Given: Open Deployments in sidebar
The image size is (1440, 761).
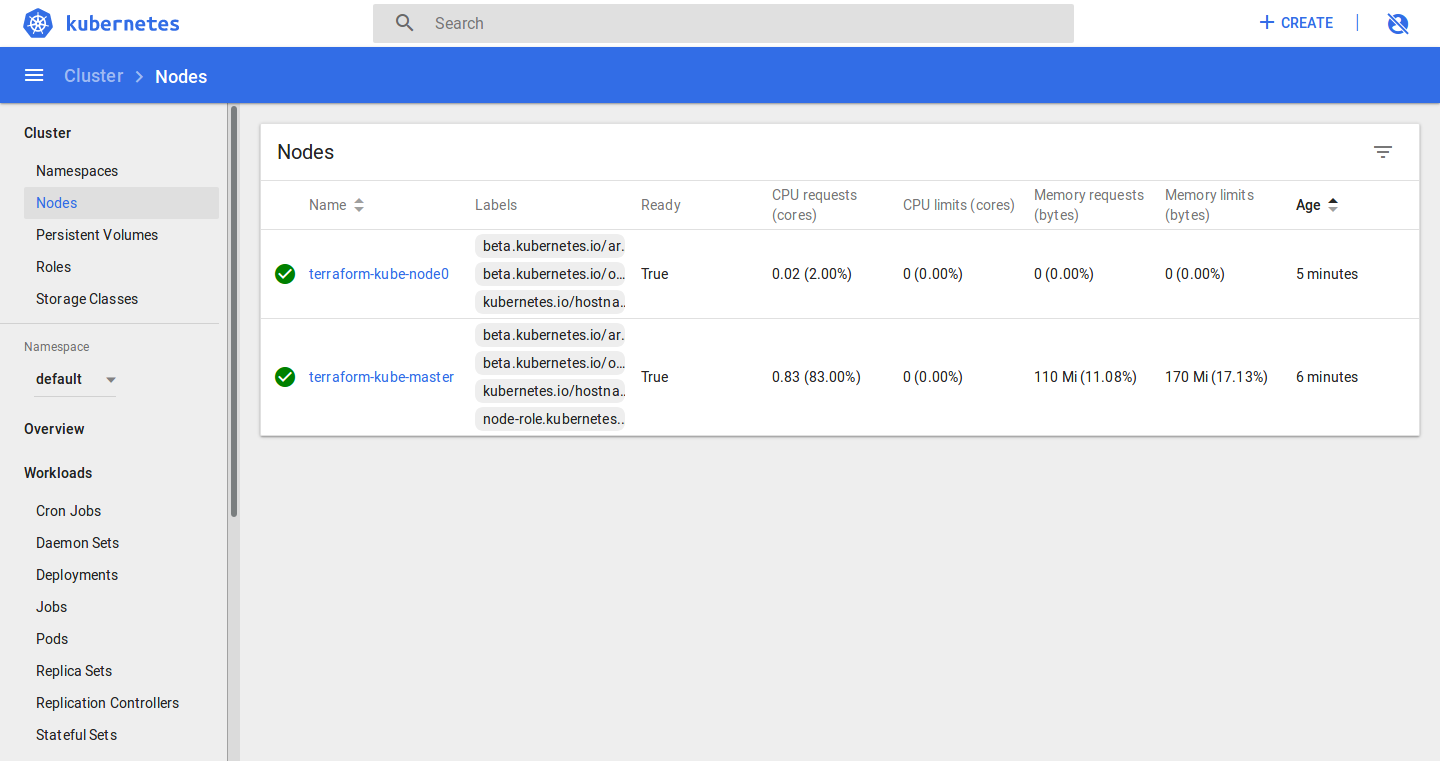Looking at the screenshot, I should coord(77,575).
